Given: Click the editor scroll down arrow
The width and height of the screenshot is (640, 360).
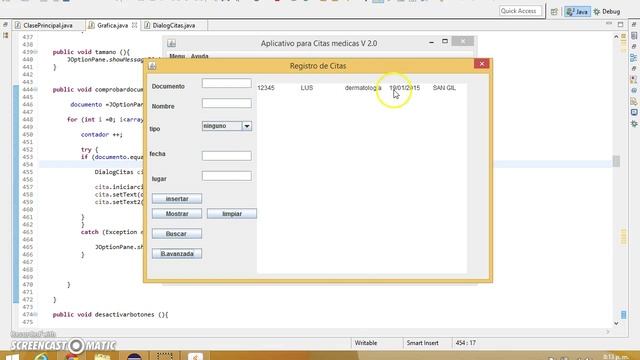Looking at the screenshot, I should 616,323.
